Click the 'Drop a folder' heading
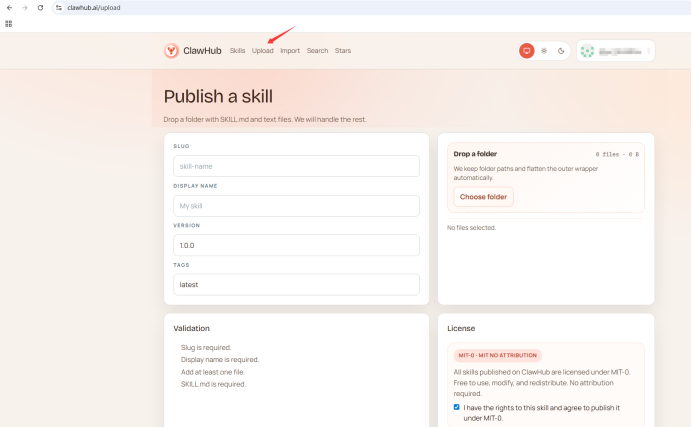This screenshot has width=692, height=427. [x=475, y=154]
